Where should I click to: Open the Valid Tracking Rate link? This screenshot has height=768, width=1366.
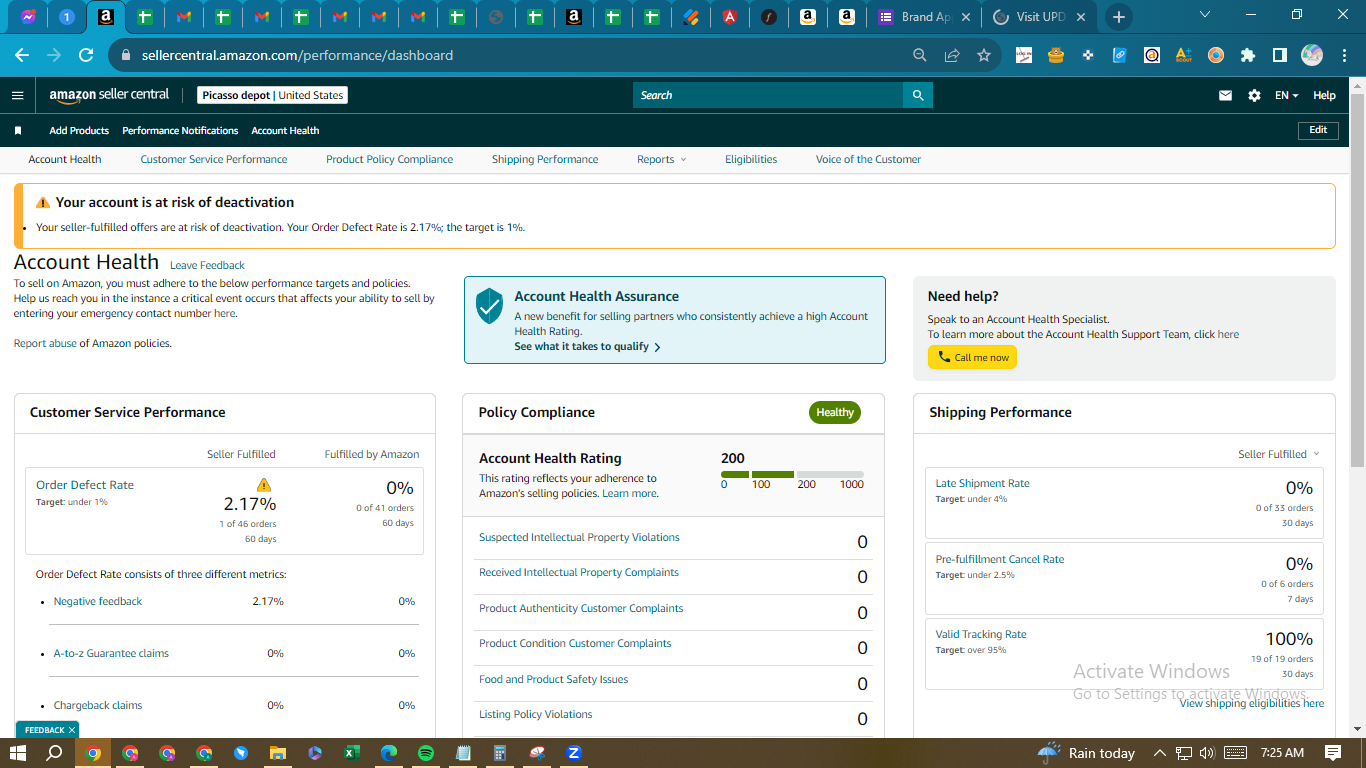coord(981,634)
